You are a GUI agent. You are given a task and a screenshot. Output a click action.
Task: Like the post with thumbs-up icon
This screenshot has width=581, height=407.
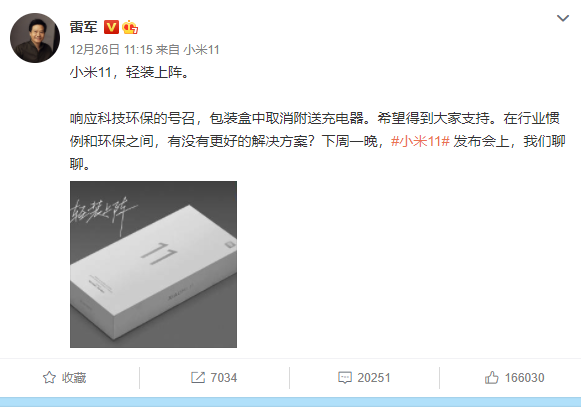(x=491, y=377)
